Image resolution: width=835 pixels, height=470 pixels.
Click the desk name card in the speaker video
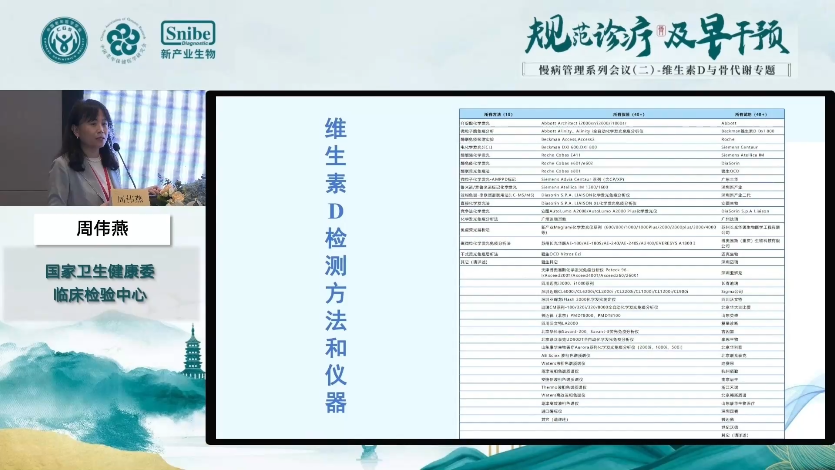130,197
